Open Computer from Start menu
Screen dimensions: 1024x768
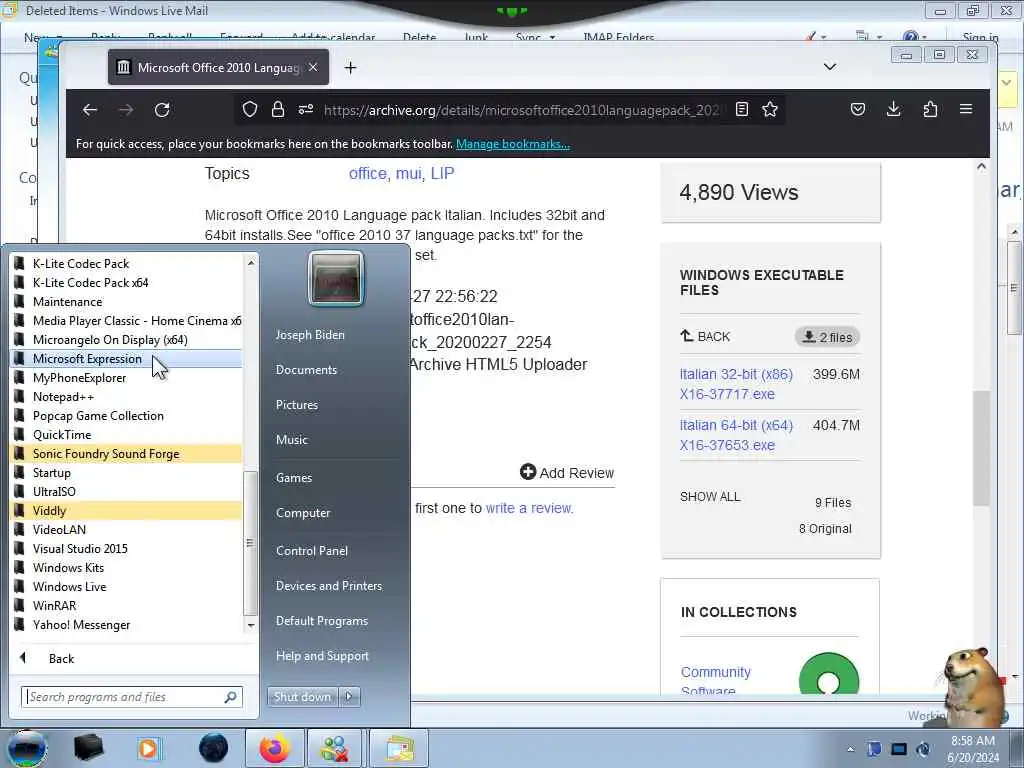pos(303,513)
